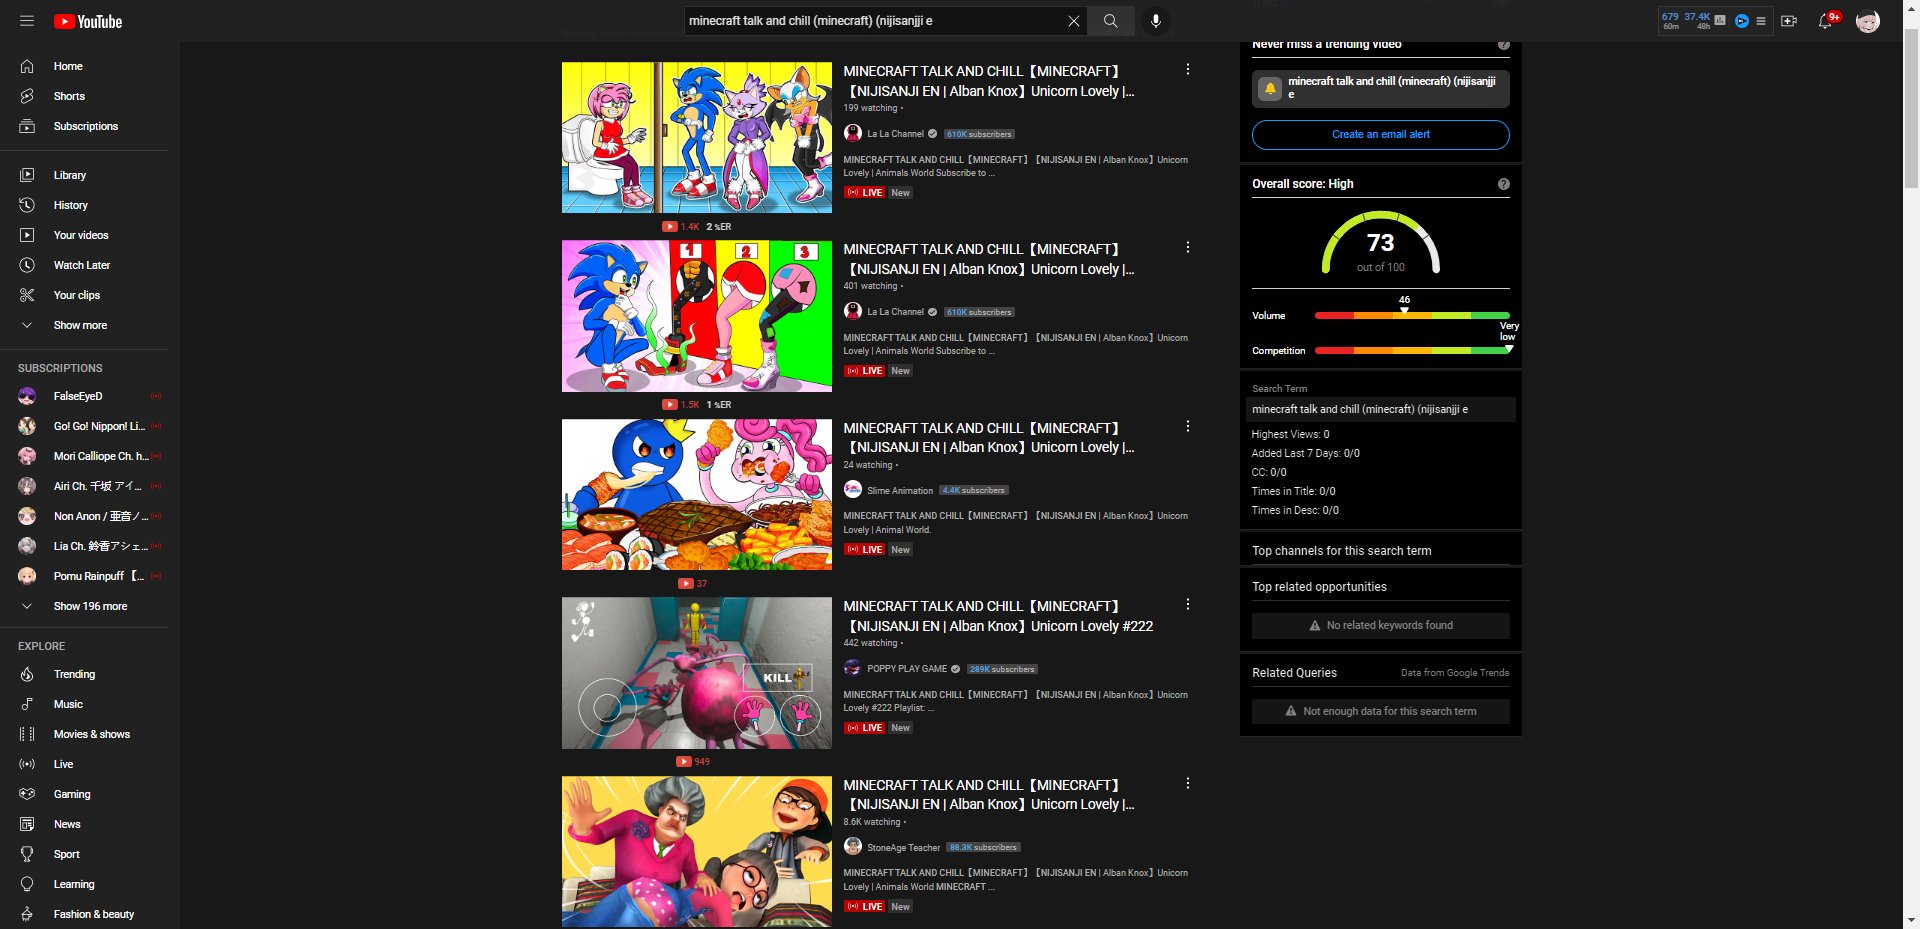Click the help icon beside Never miss a trending video
Image resolution: width=1920 pixels, height=929 pixels.
(x=1503, y=45)
